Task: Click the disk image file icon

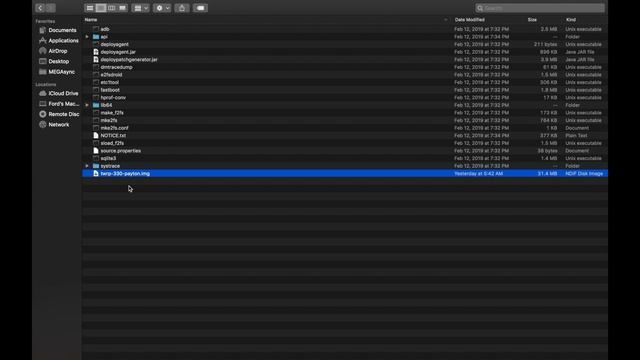Action: [96, 173]
